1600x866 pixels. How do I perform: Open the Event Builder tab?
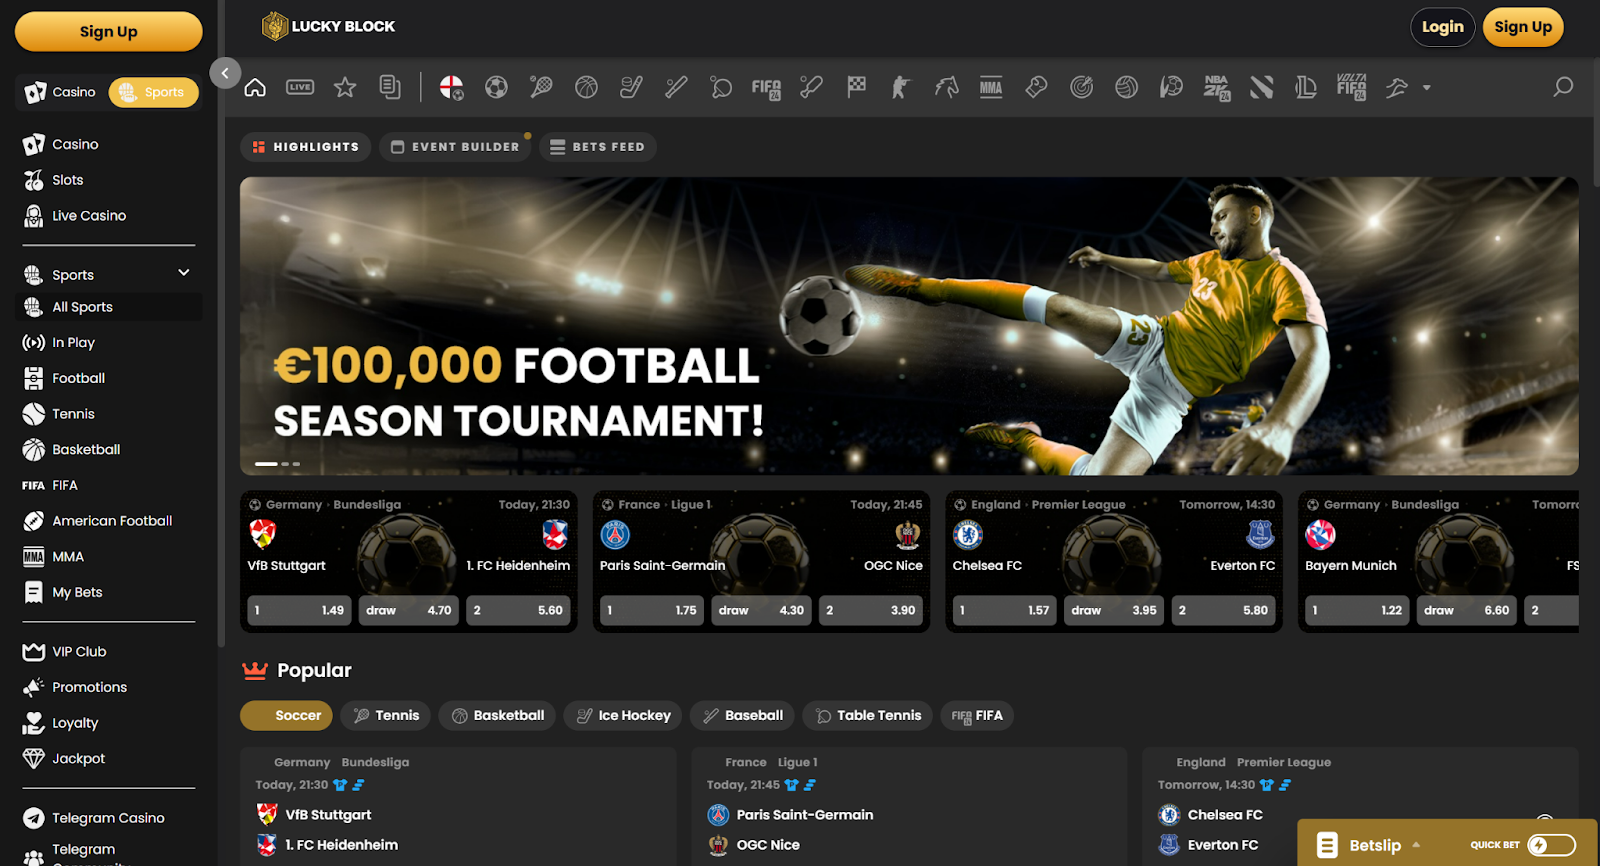pyautogui.click(x=455, y=147)
